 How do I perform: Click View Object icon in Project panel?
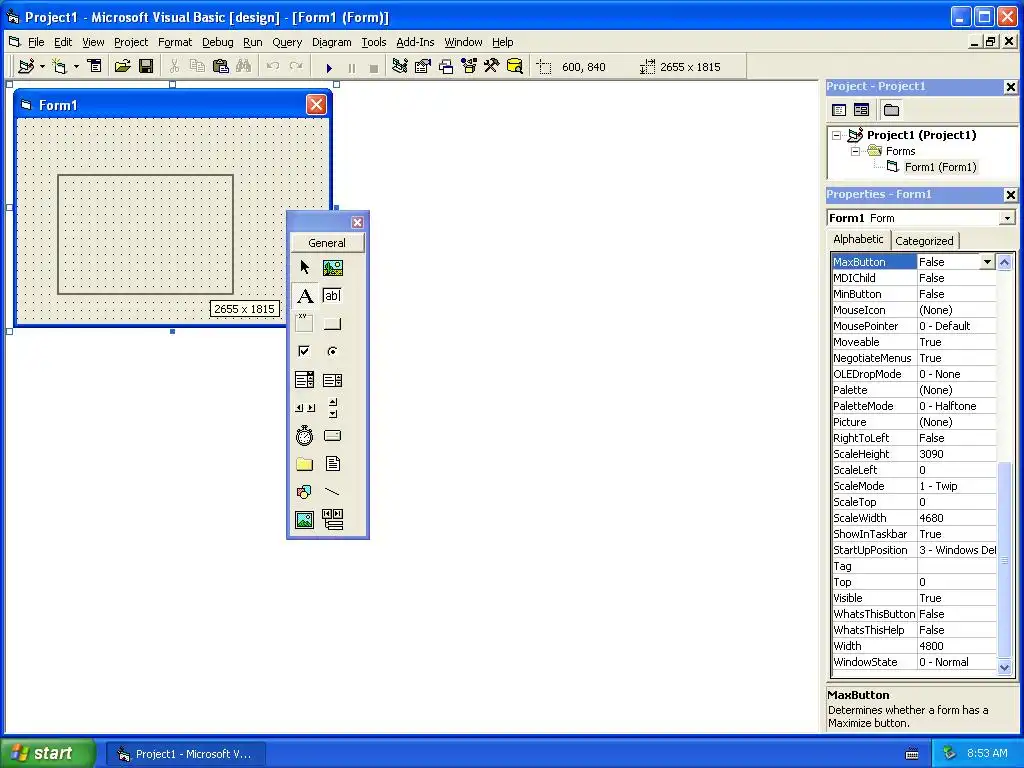[x=861, y=110]
